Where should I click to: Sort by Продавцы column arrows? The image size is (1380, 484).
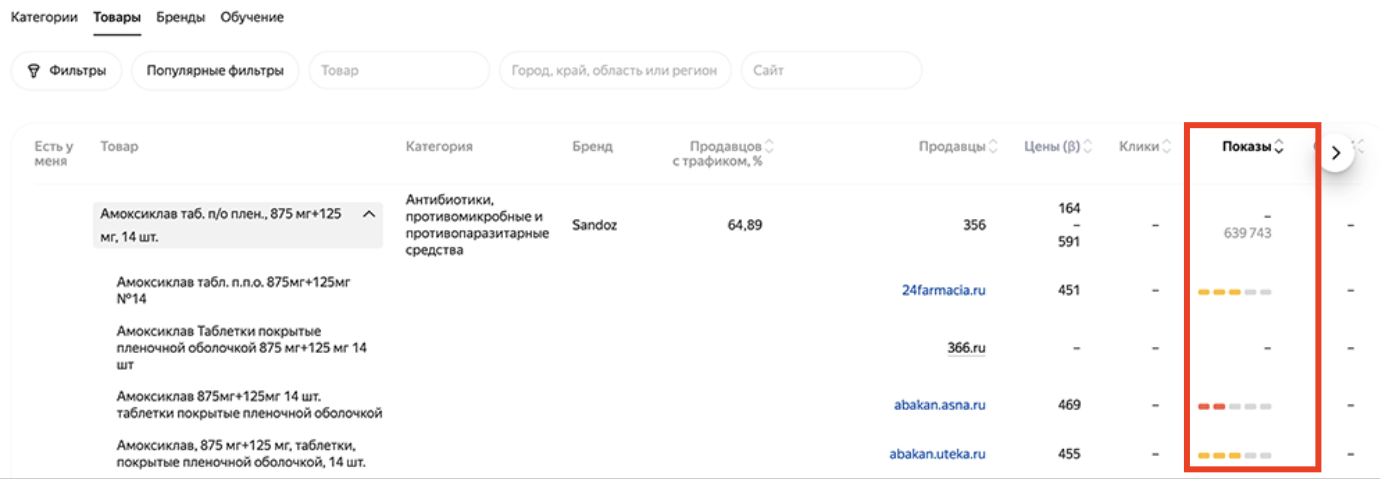pyautogui.click(x=993, y=147)
